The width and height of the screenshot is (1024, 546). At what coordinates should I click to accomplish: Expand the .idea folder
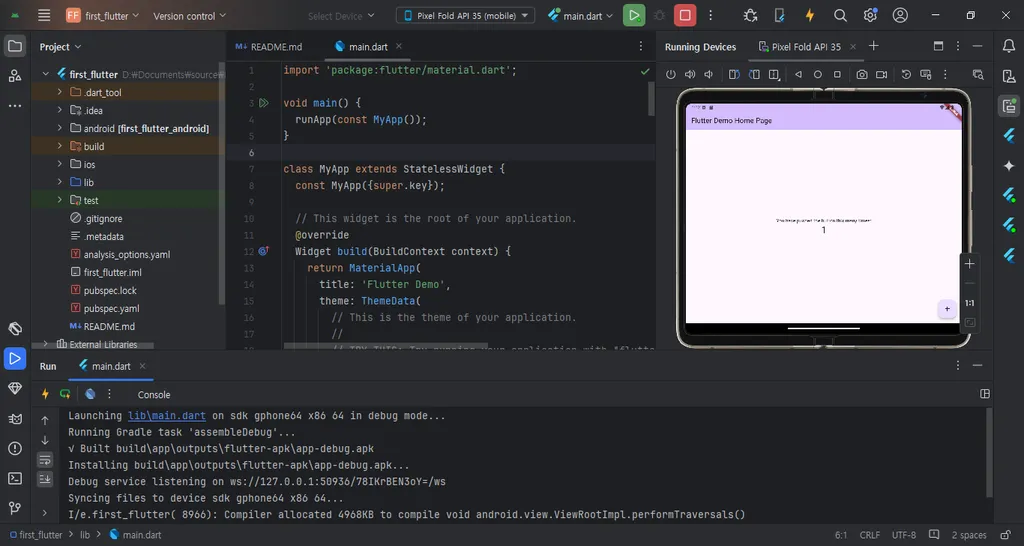[59, 110]
